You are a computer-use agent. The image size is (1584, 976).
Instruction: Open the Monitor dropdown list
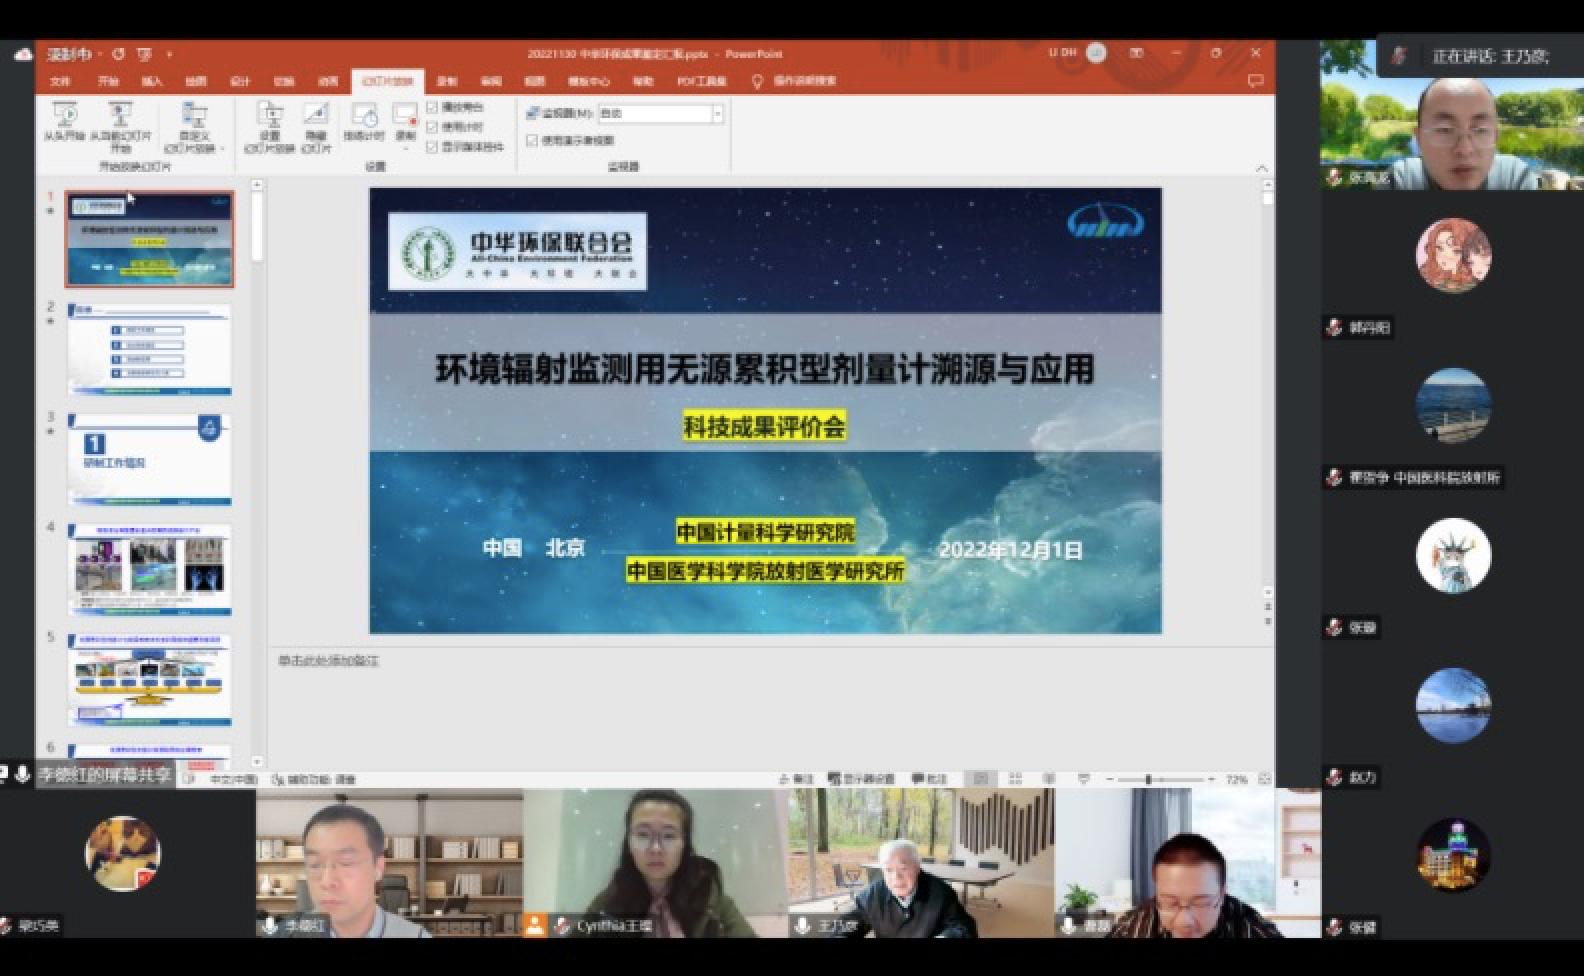click(x=717, y=114)
